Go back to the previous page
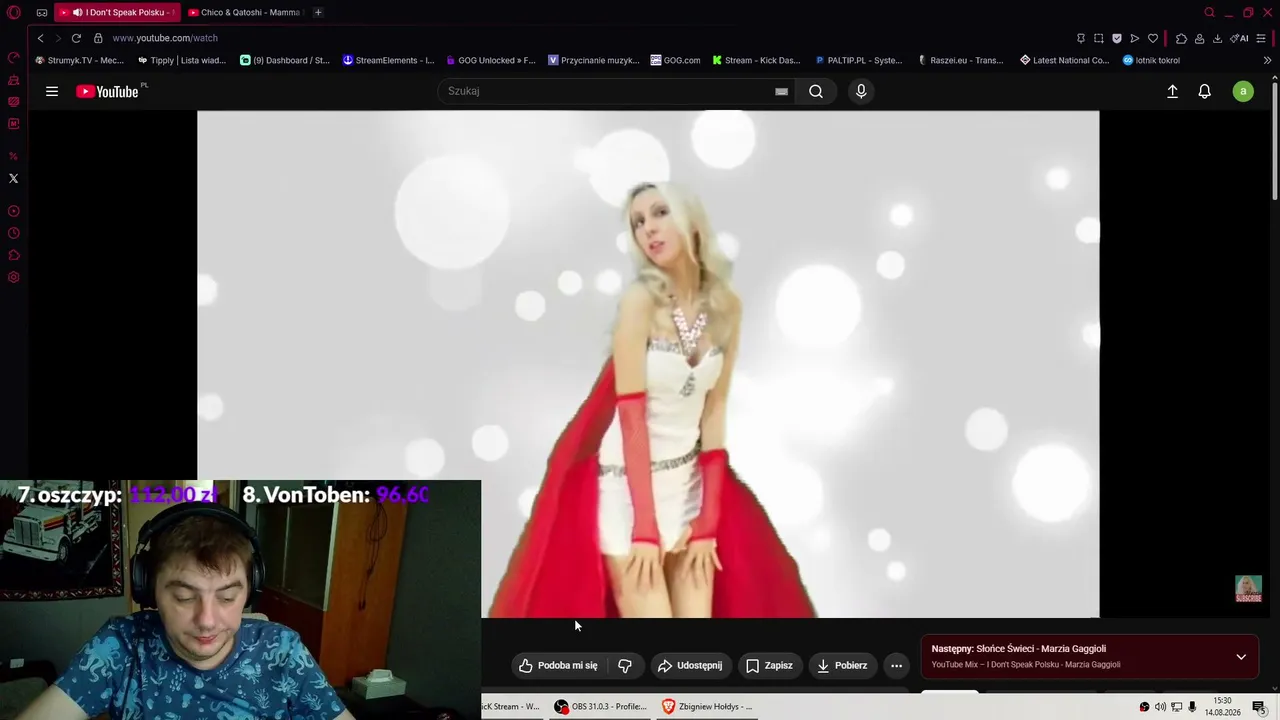This screenshot has height=720, width=1280. pos(40,38)
